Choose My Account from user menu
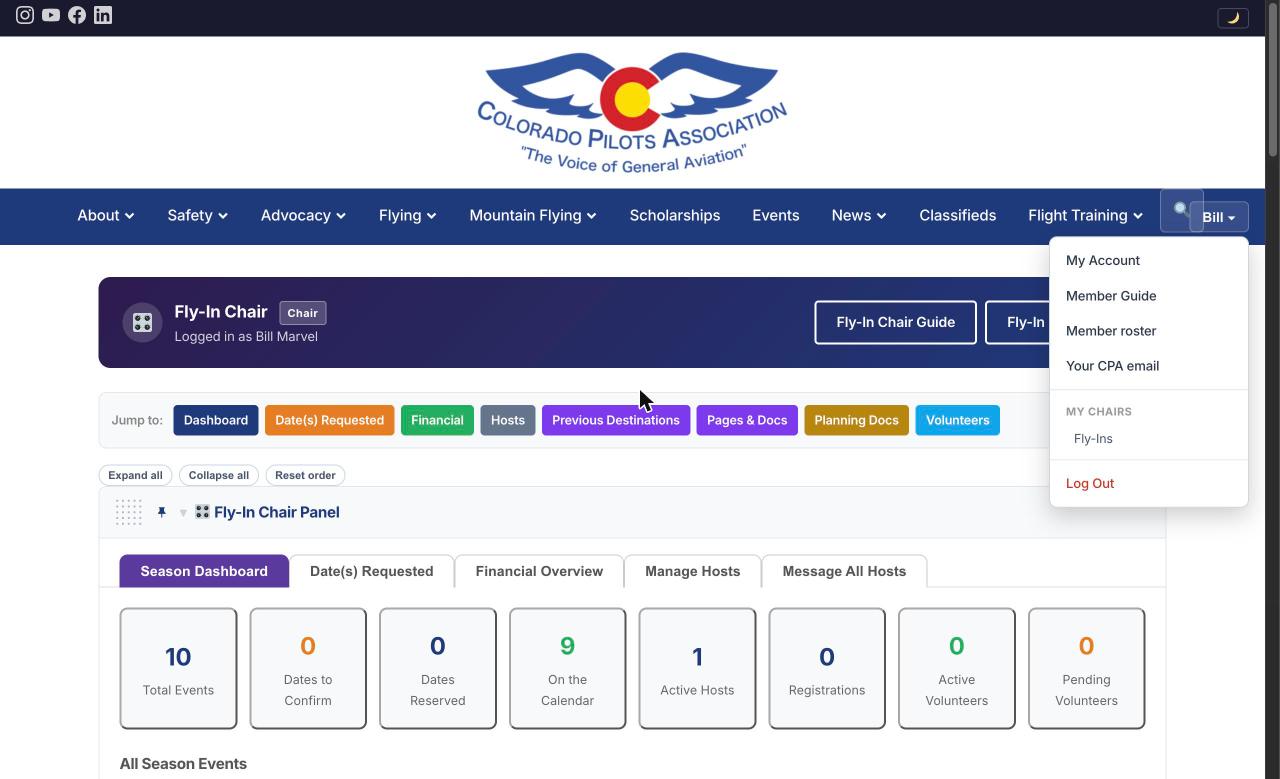This screenshot has width=1280, height=779. point(1149,260)
